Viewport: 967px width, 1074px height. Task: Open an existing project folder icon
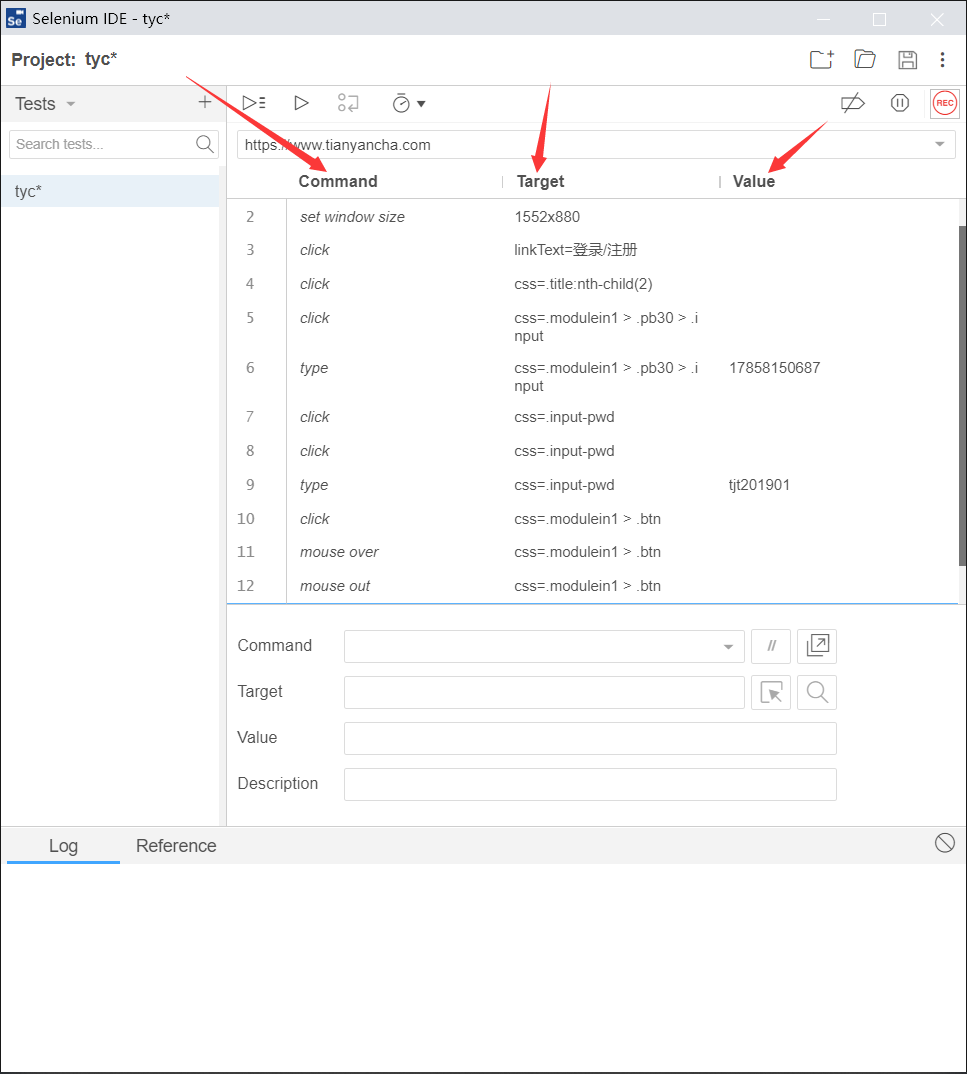tap(865, 60)
